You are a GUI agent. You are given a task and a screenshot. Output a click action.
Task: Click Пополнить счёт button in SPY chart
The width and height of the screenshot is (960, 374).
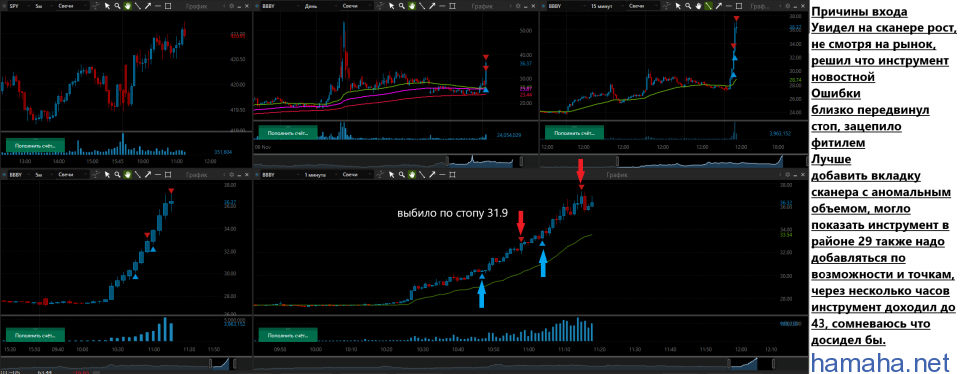click(35, 146)
